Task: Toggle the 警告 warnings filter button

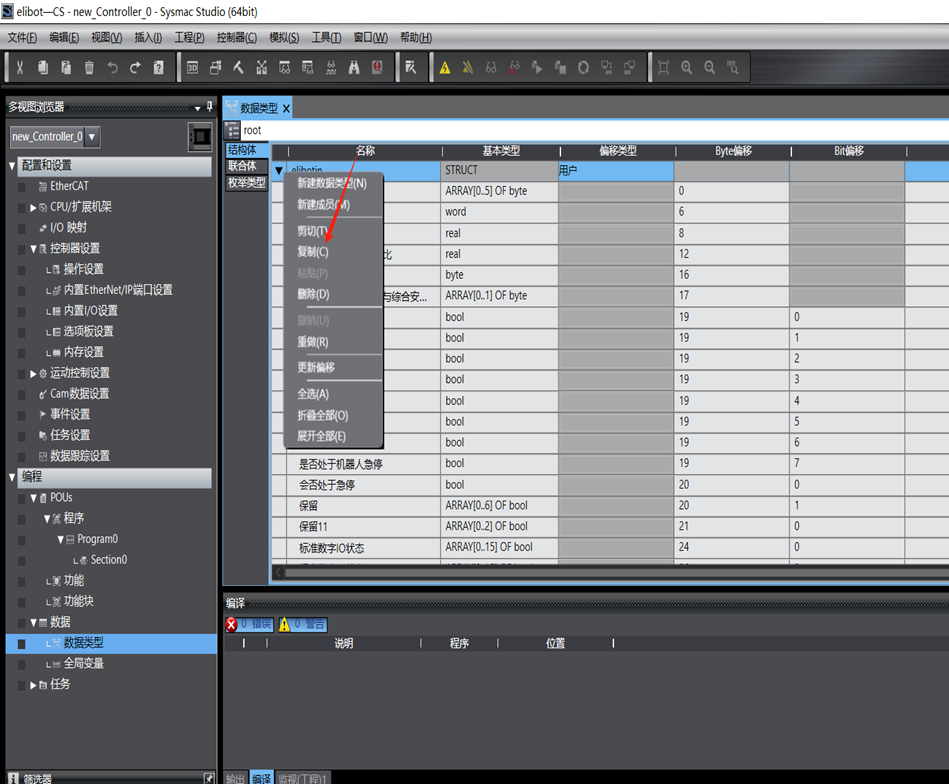Action: point(302,624)
